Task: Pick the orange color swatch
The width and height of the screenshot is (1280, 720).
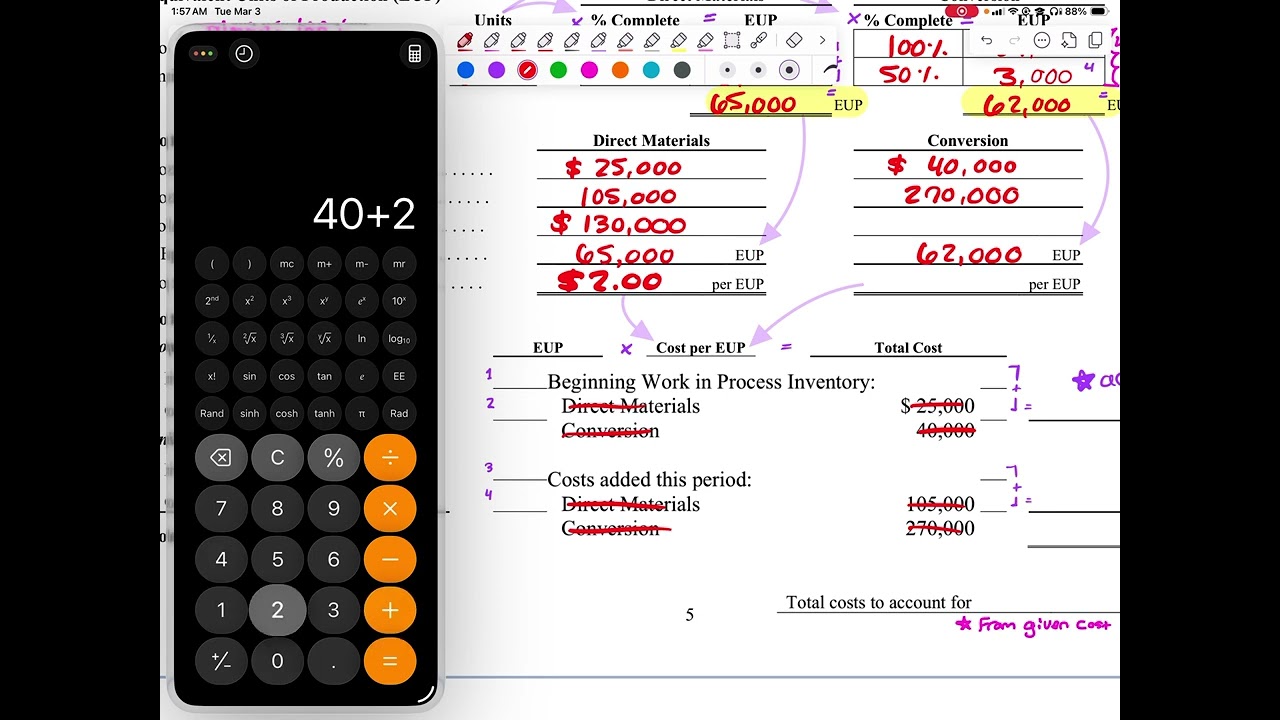Action: pos(620,70)
